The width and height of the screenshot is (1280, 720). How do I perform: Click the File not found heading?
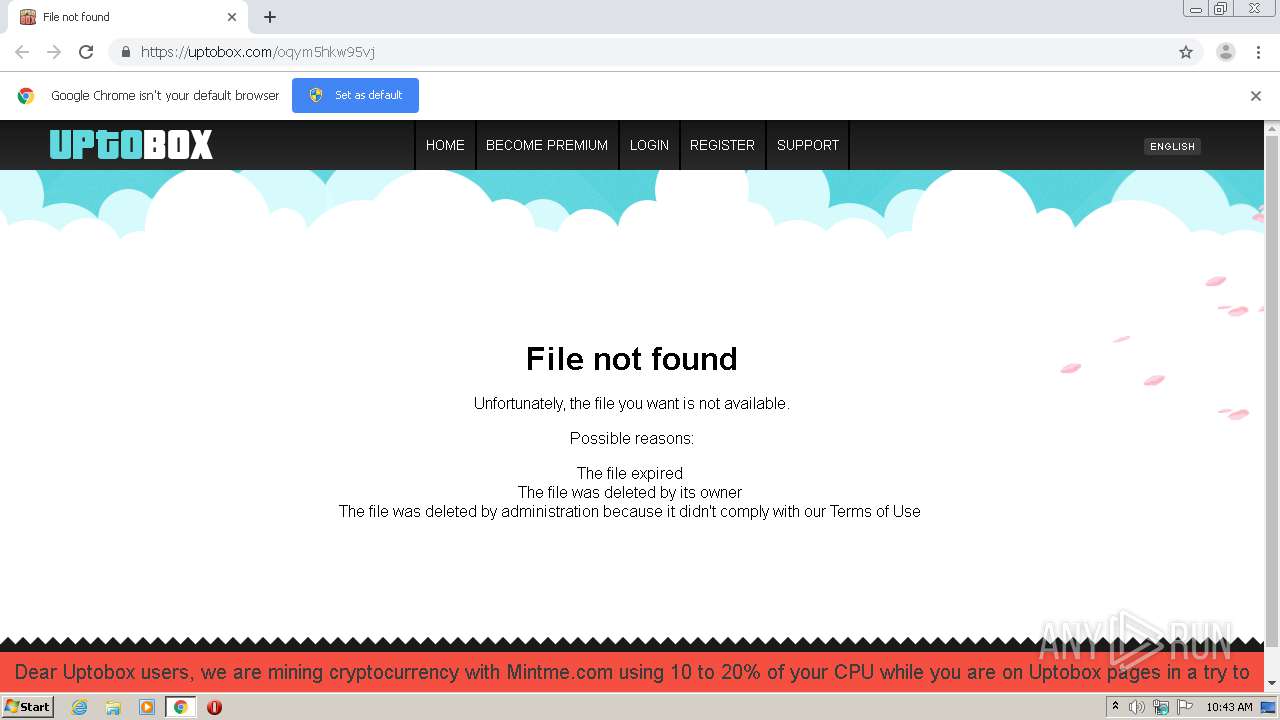pos(632,359)
